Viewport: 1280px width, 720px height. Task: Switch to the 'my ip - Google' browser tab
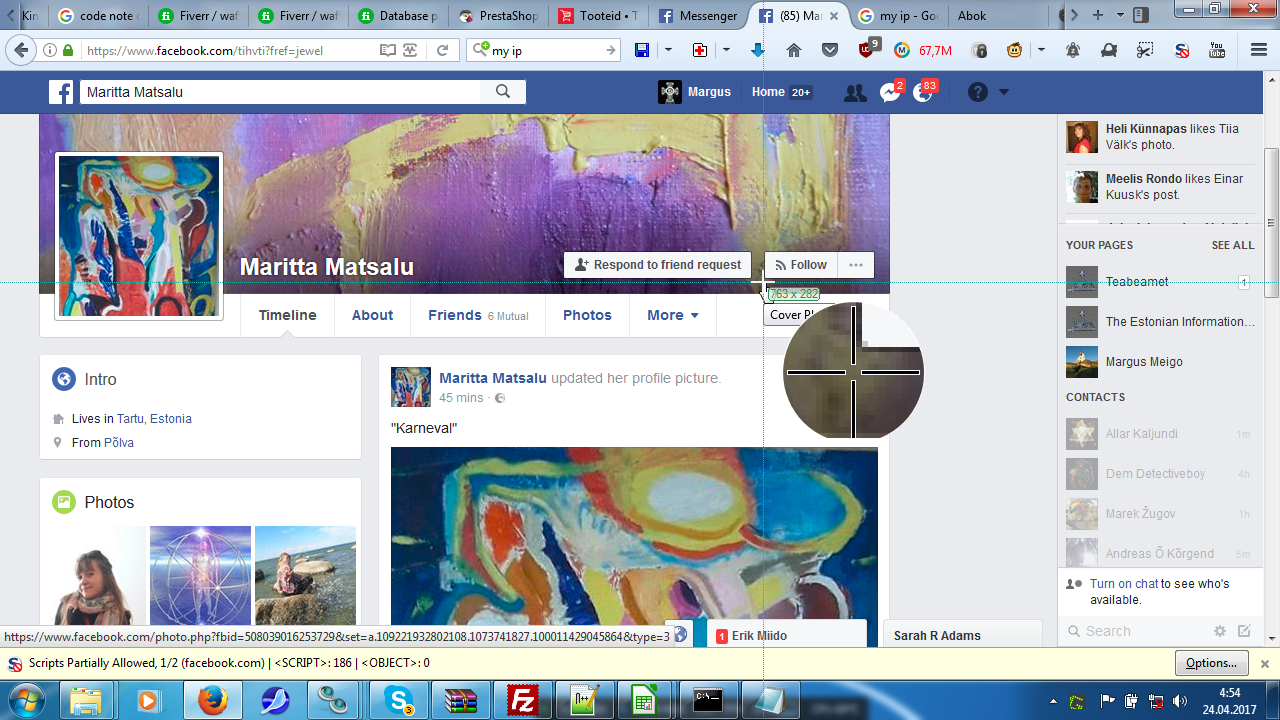tap(898, 16)
